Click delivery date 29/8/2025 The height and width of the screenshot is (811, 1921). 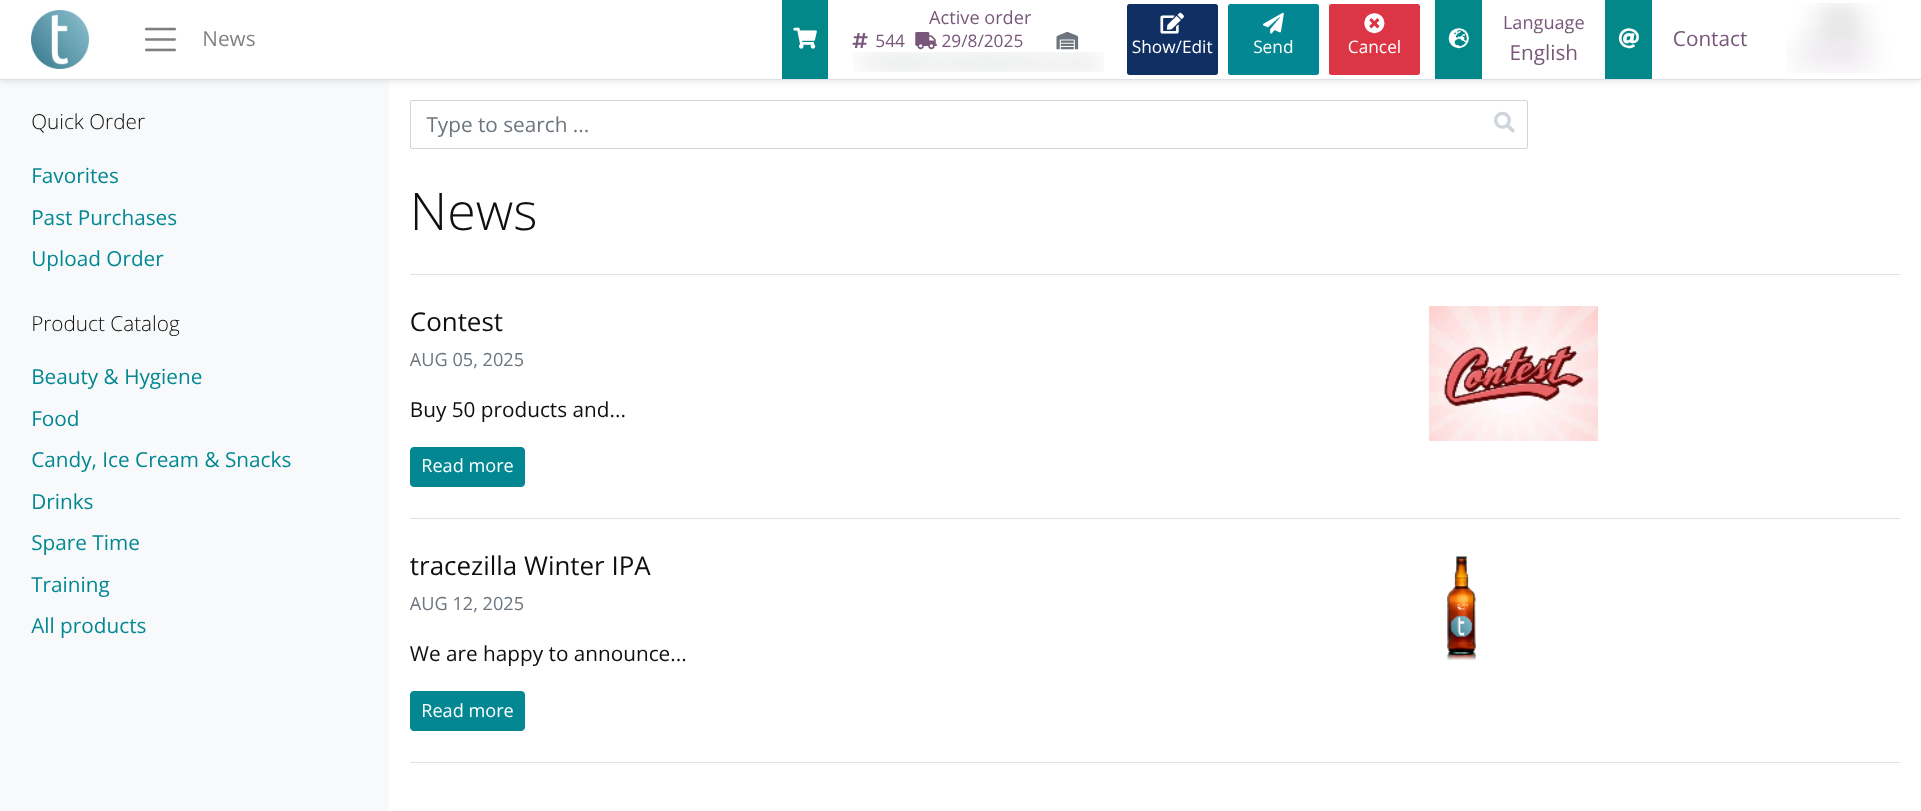coord(982,41)
